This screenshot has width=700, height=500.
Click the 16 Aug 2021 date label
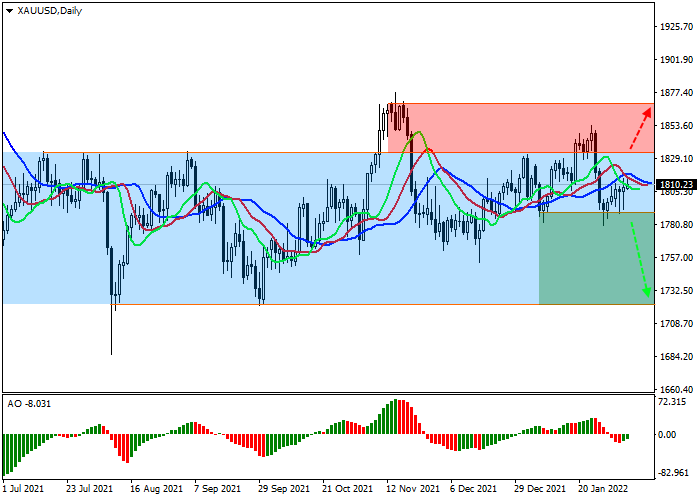(156, 489)
